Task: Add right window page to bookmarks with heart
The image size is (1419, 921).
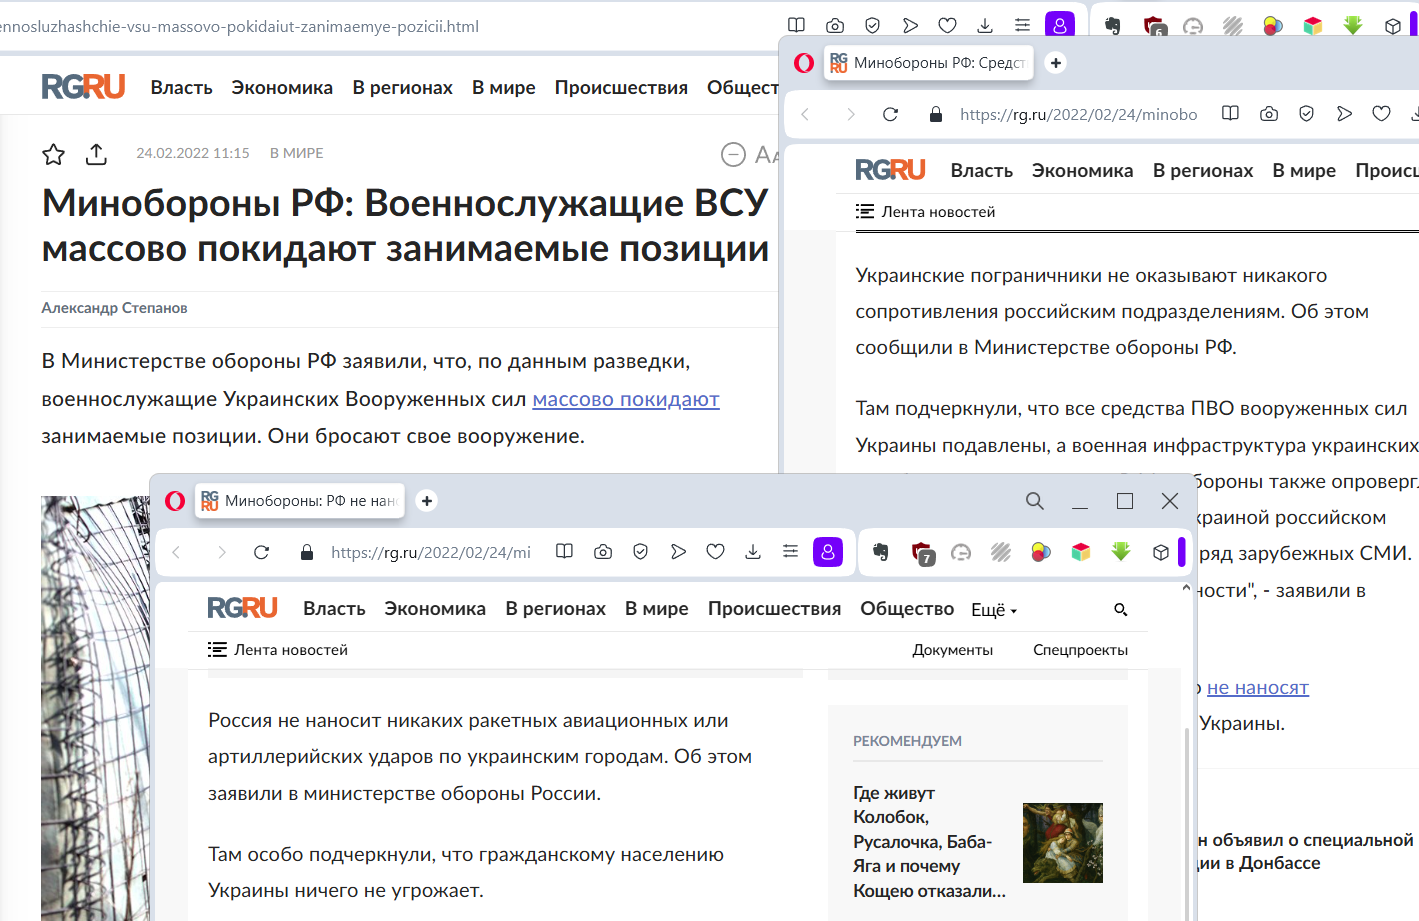Action: click(x=1381, y=114)
